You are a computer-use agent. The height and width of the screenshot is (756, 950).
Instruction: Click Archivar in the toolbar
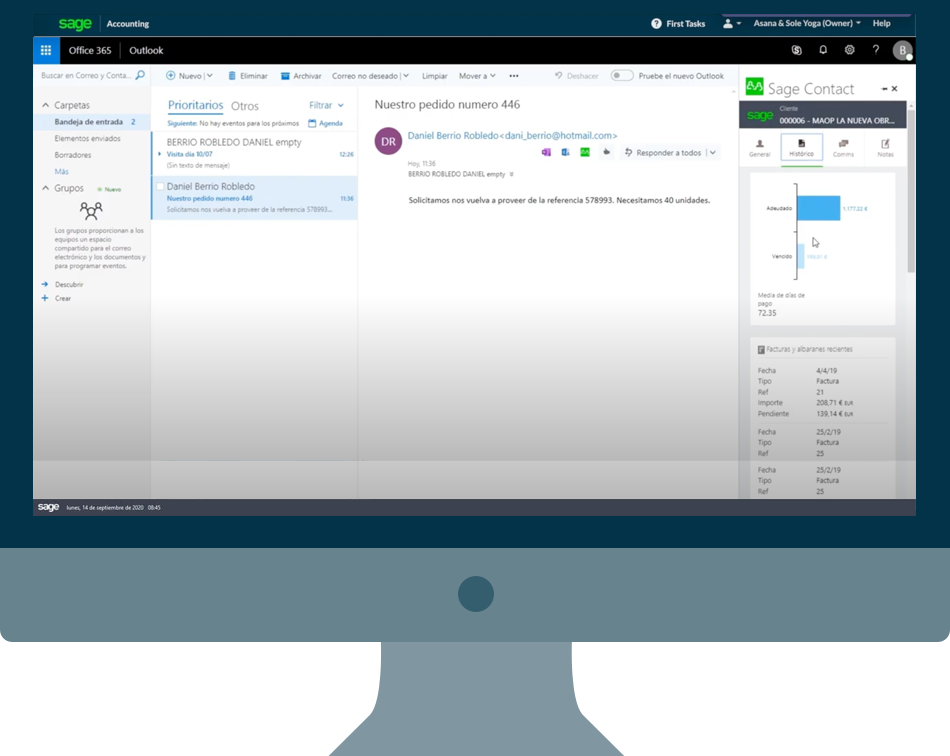[x=301, y=76]
